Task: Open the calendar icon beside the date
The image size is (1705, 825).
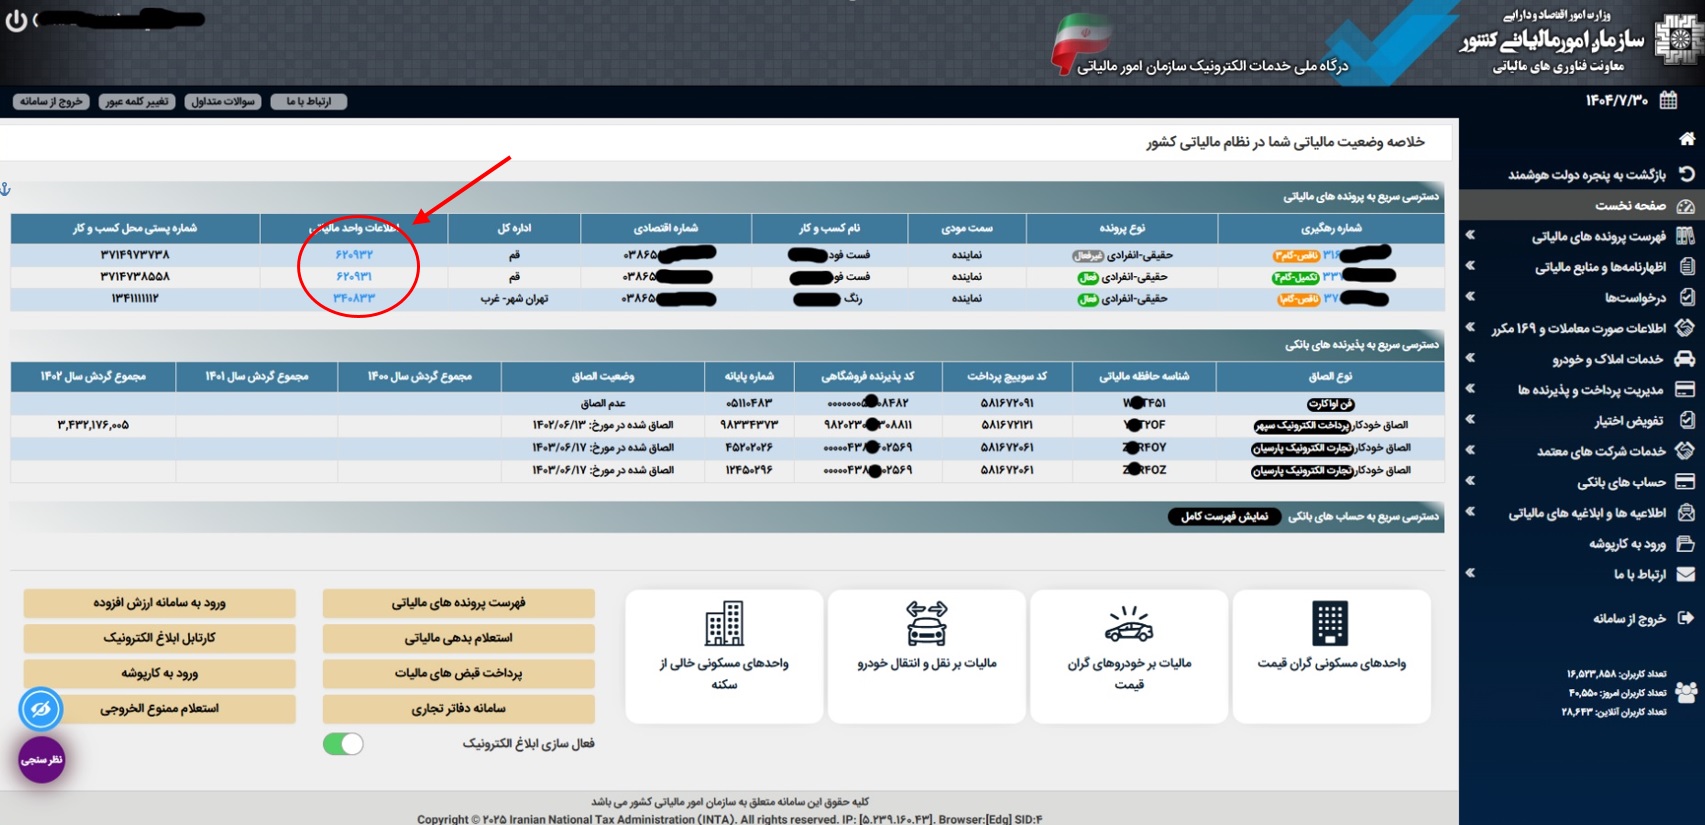Action: [1668, 100]
